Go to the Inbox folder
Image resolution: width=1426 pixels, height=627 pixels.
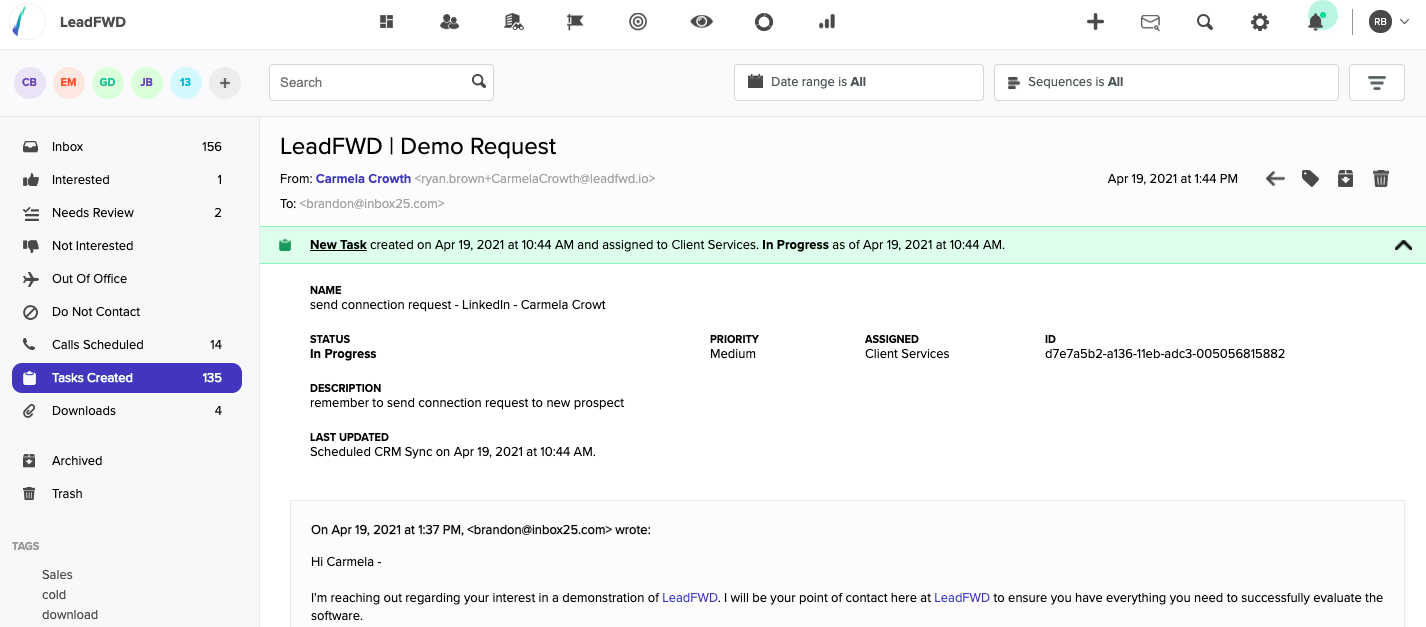pos(127,147)
